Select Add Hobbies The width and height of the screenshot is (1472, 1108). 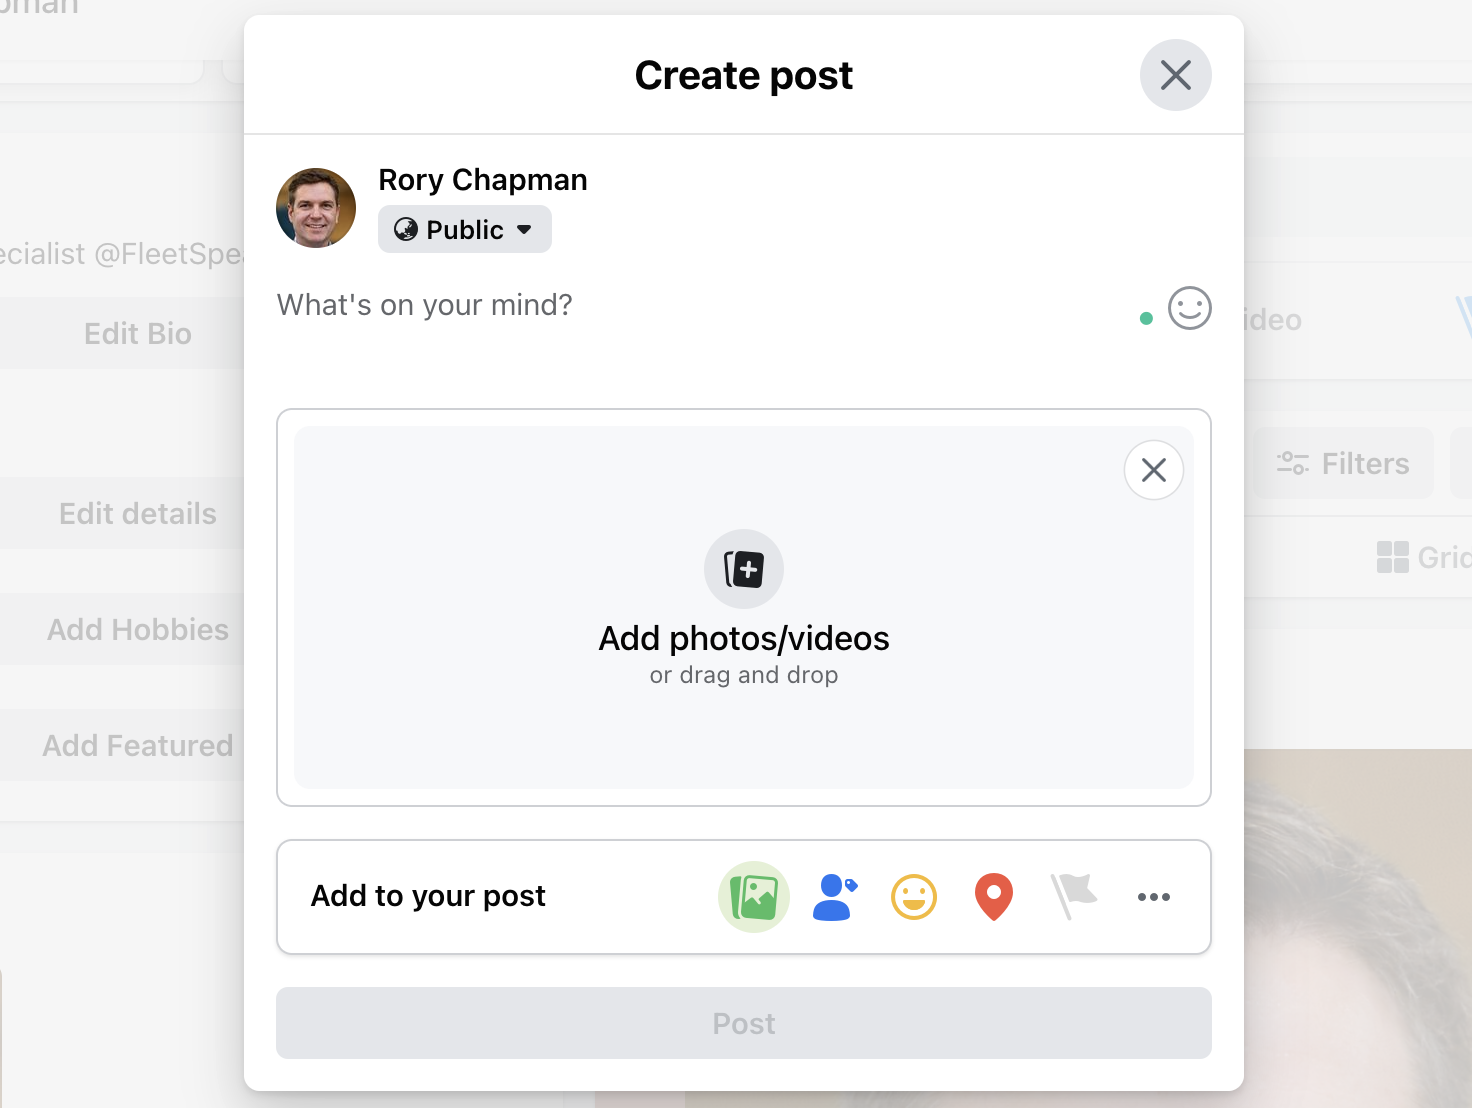click(x=137, y=629)
